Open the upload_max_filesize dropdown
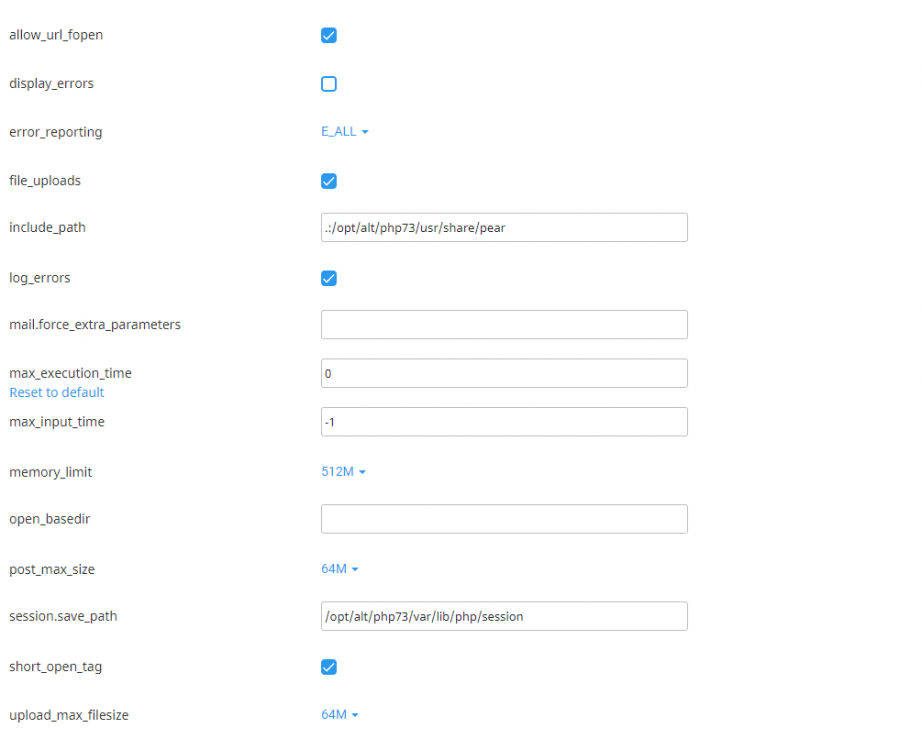The image size is (922, 750). click(340, 714)
